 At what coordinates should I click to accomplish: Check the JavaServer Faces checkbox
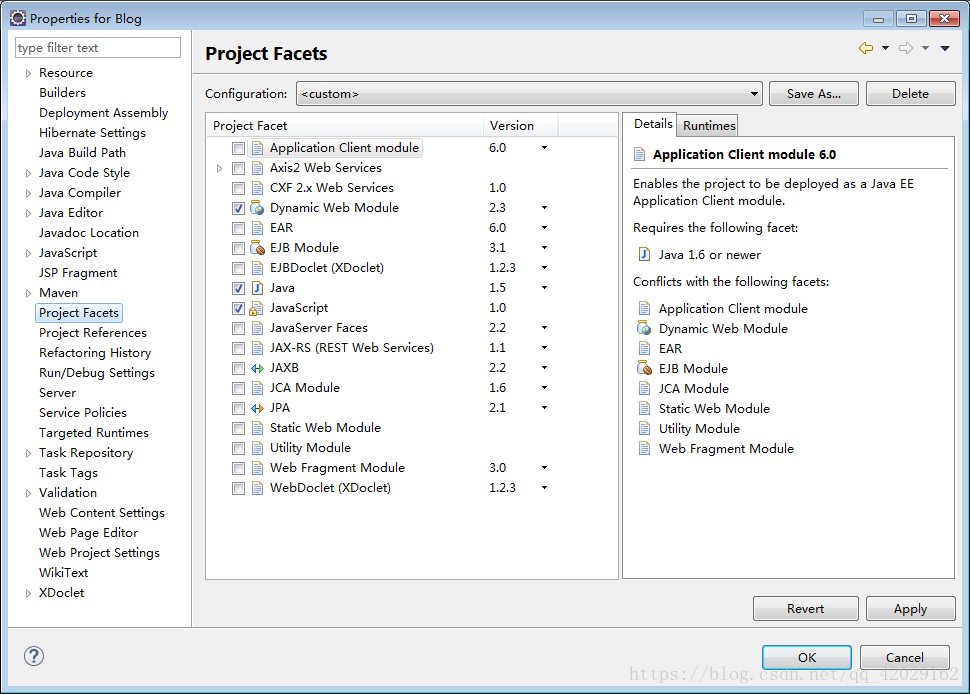point(238,328)
